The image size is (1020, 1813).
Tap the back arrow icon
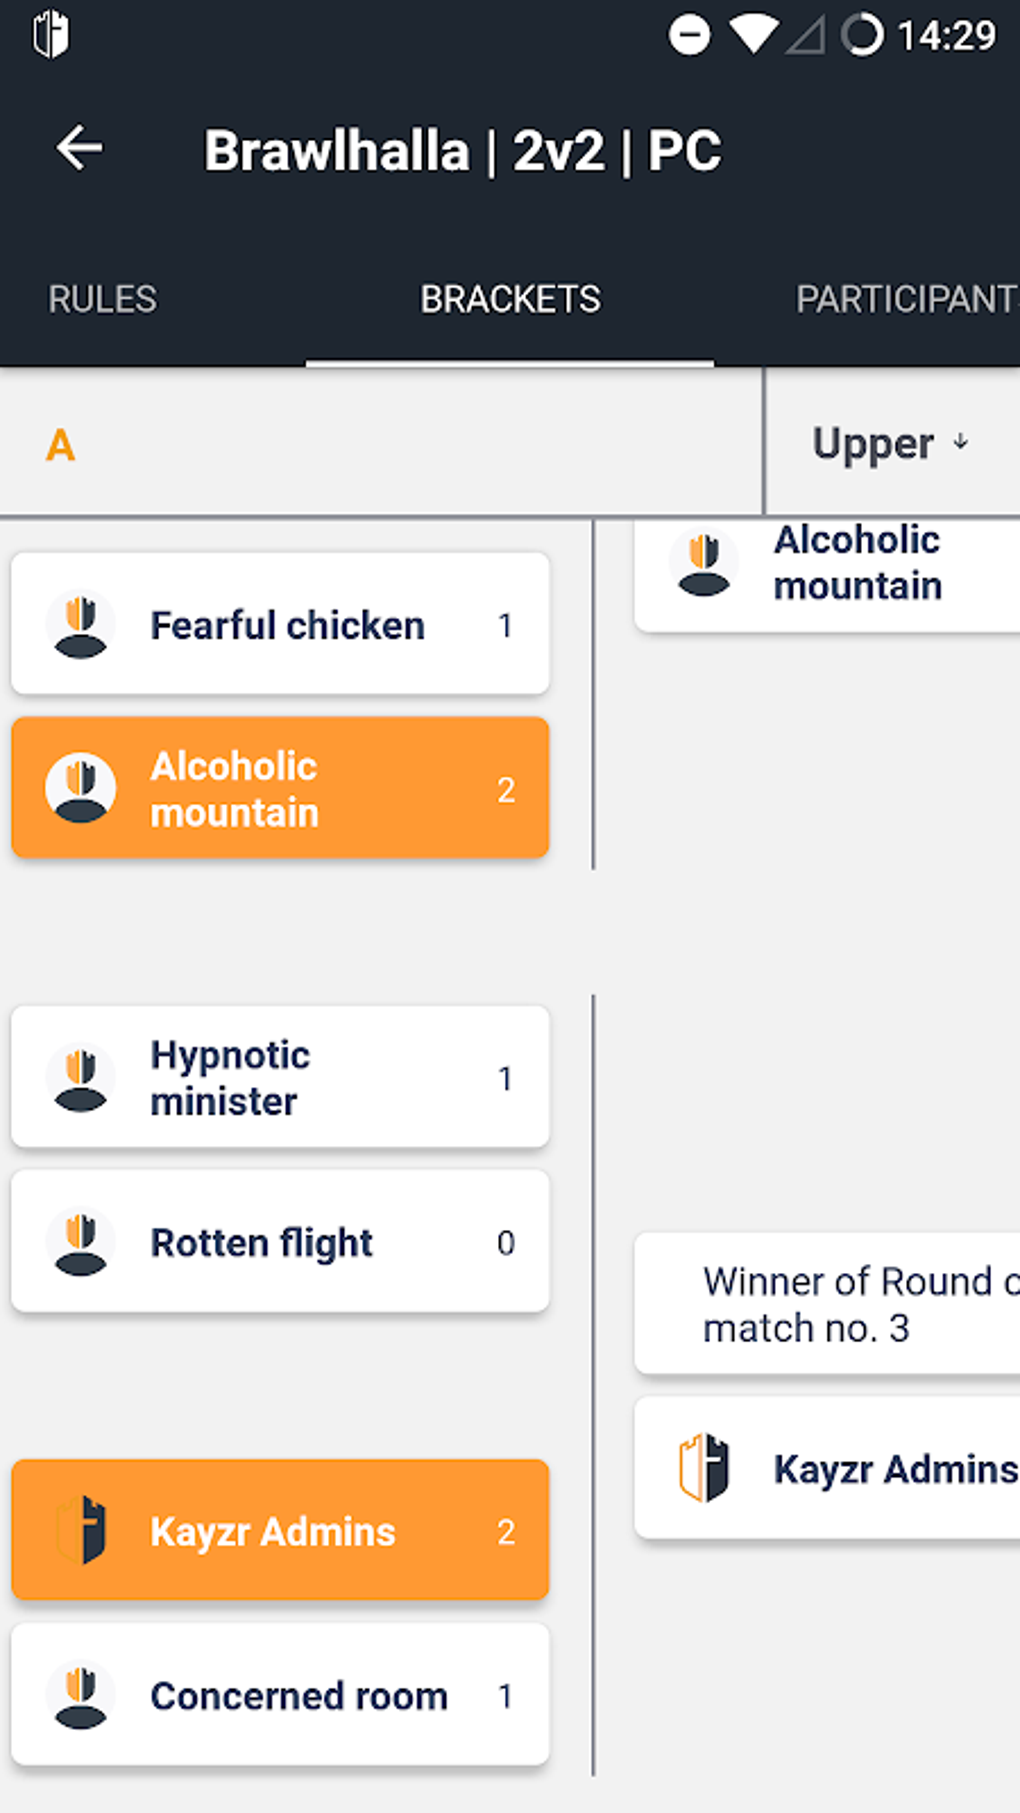coord(79,149)
